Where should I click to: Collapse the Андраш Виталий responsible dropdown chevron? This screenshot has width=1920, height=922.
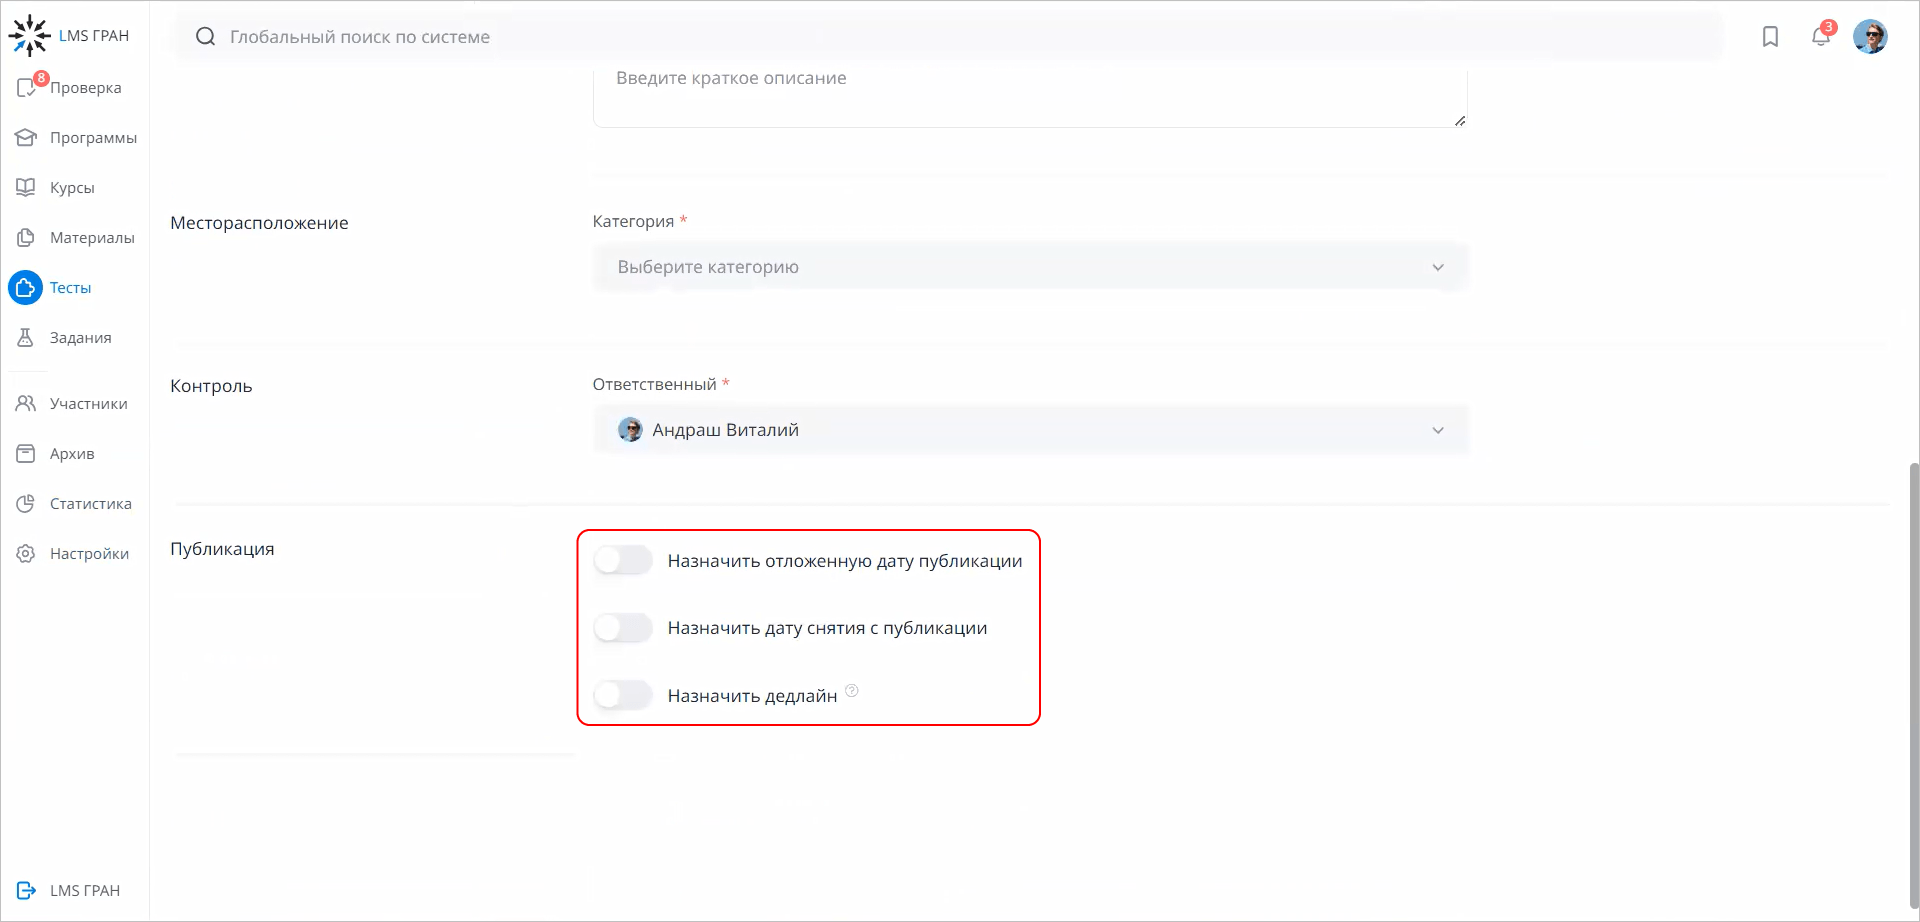[x=1438, y=429]
